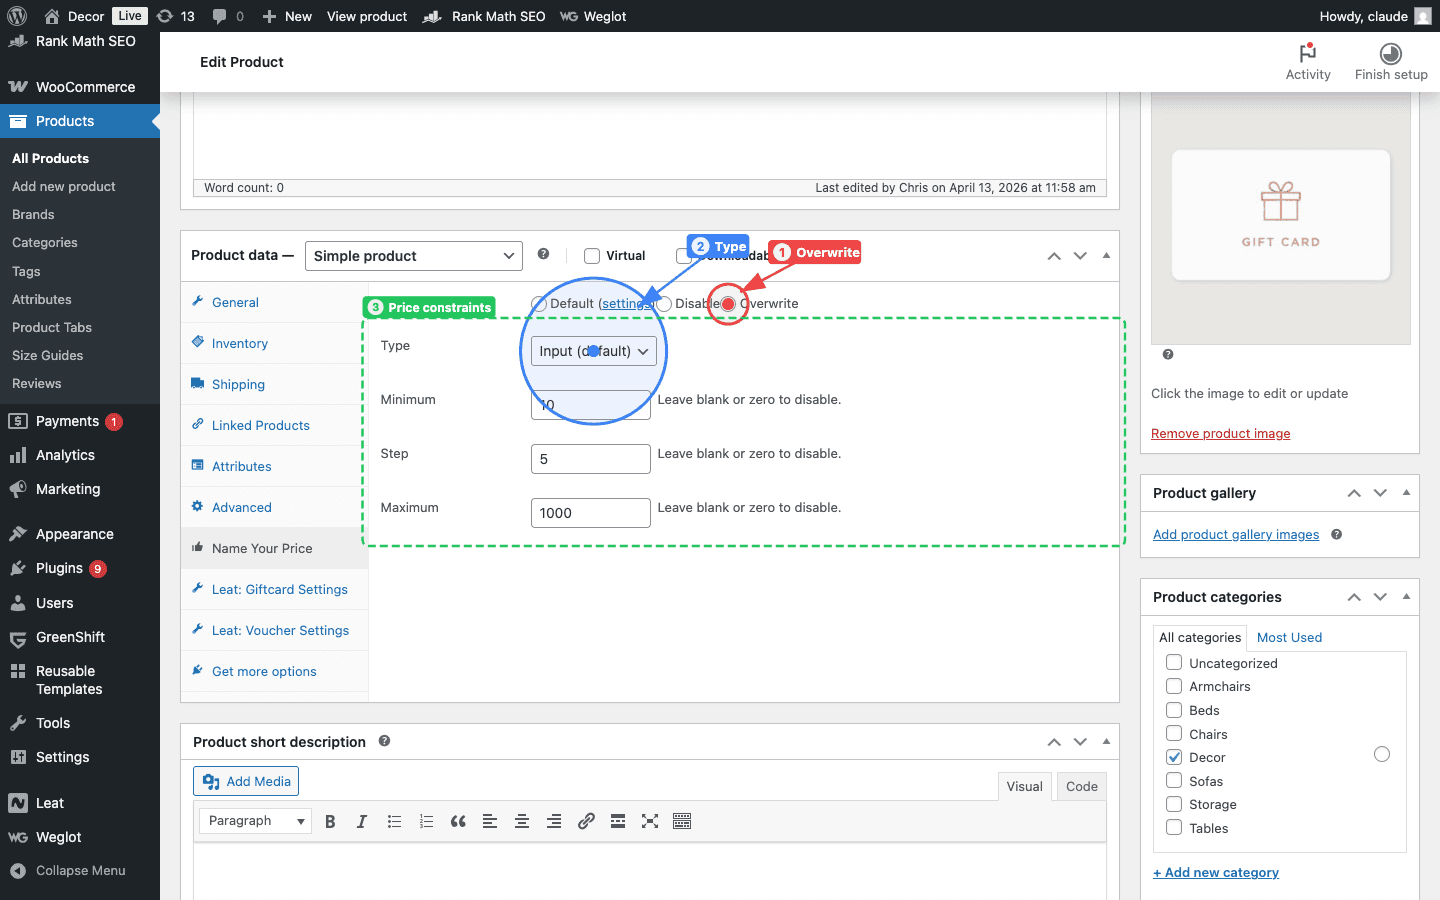This screenshot has height=900, width=1440.
Task: Insert bulleted list in editor
Action: point(394,821)
